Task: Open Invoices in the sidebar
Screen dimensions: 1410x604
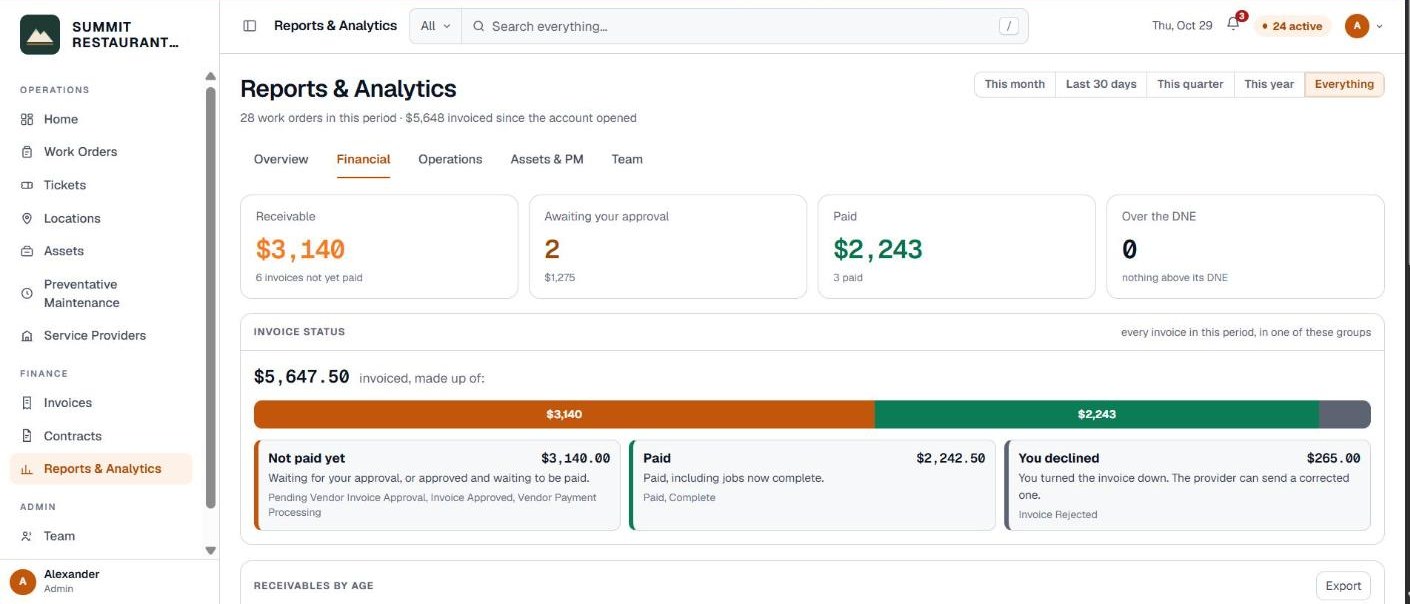Action: (101, 403)
